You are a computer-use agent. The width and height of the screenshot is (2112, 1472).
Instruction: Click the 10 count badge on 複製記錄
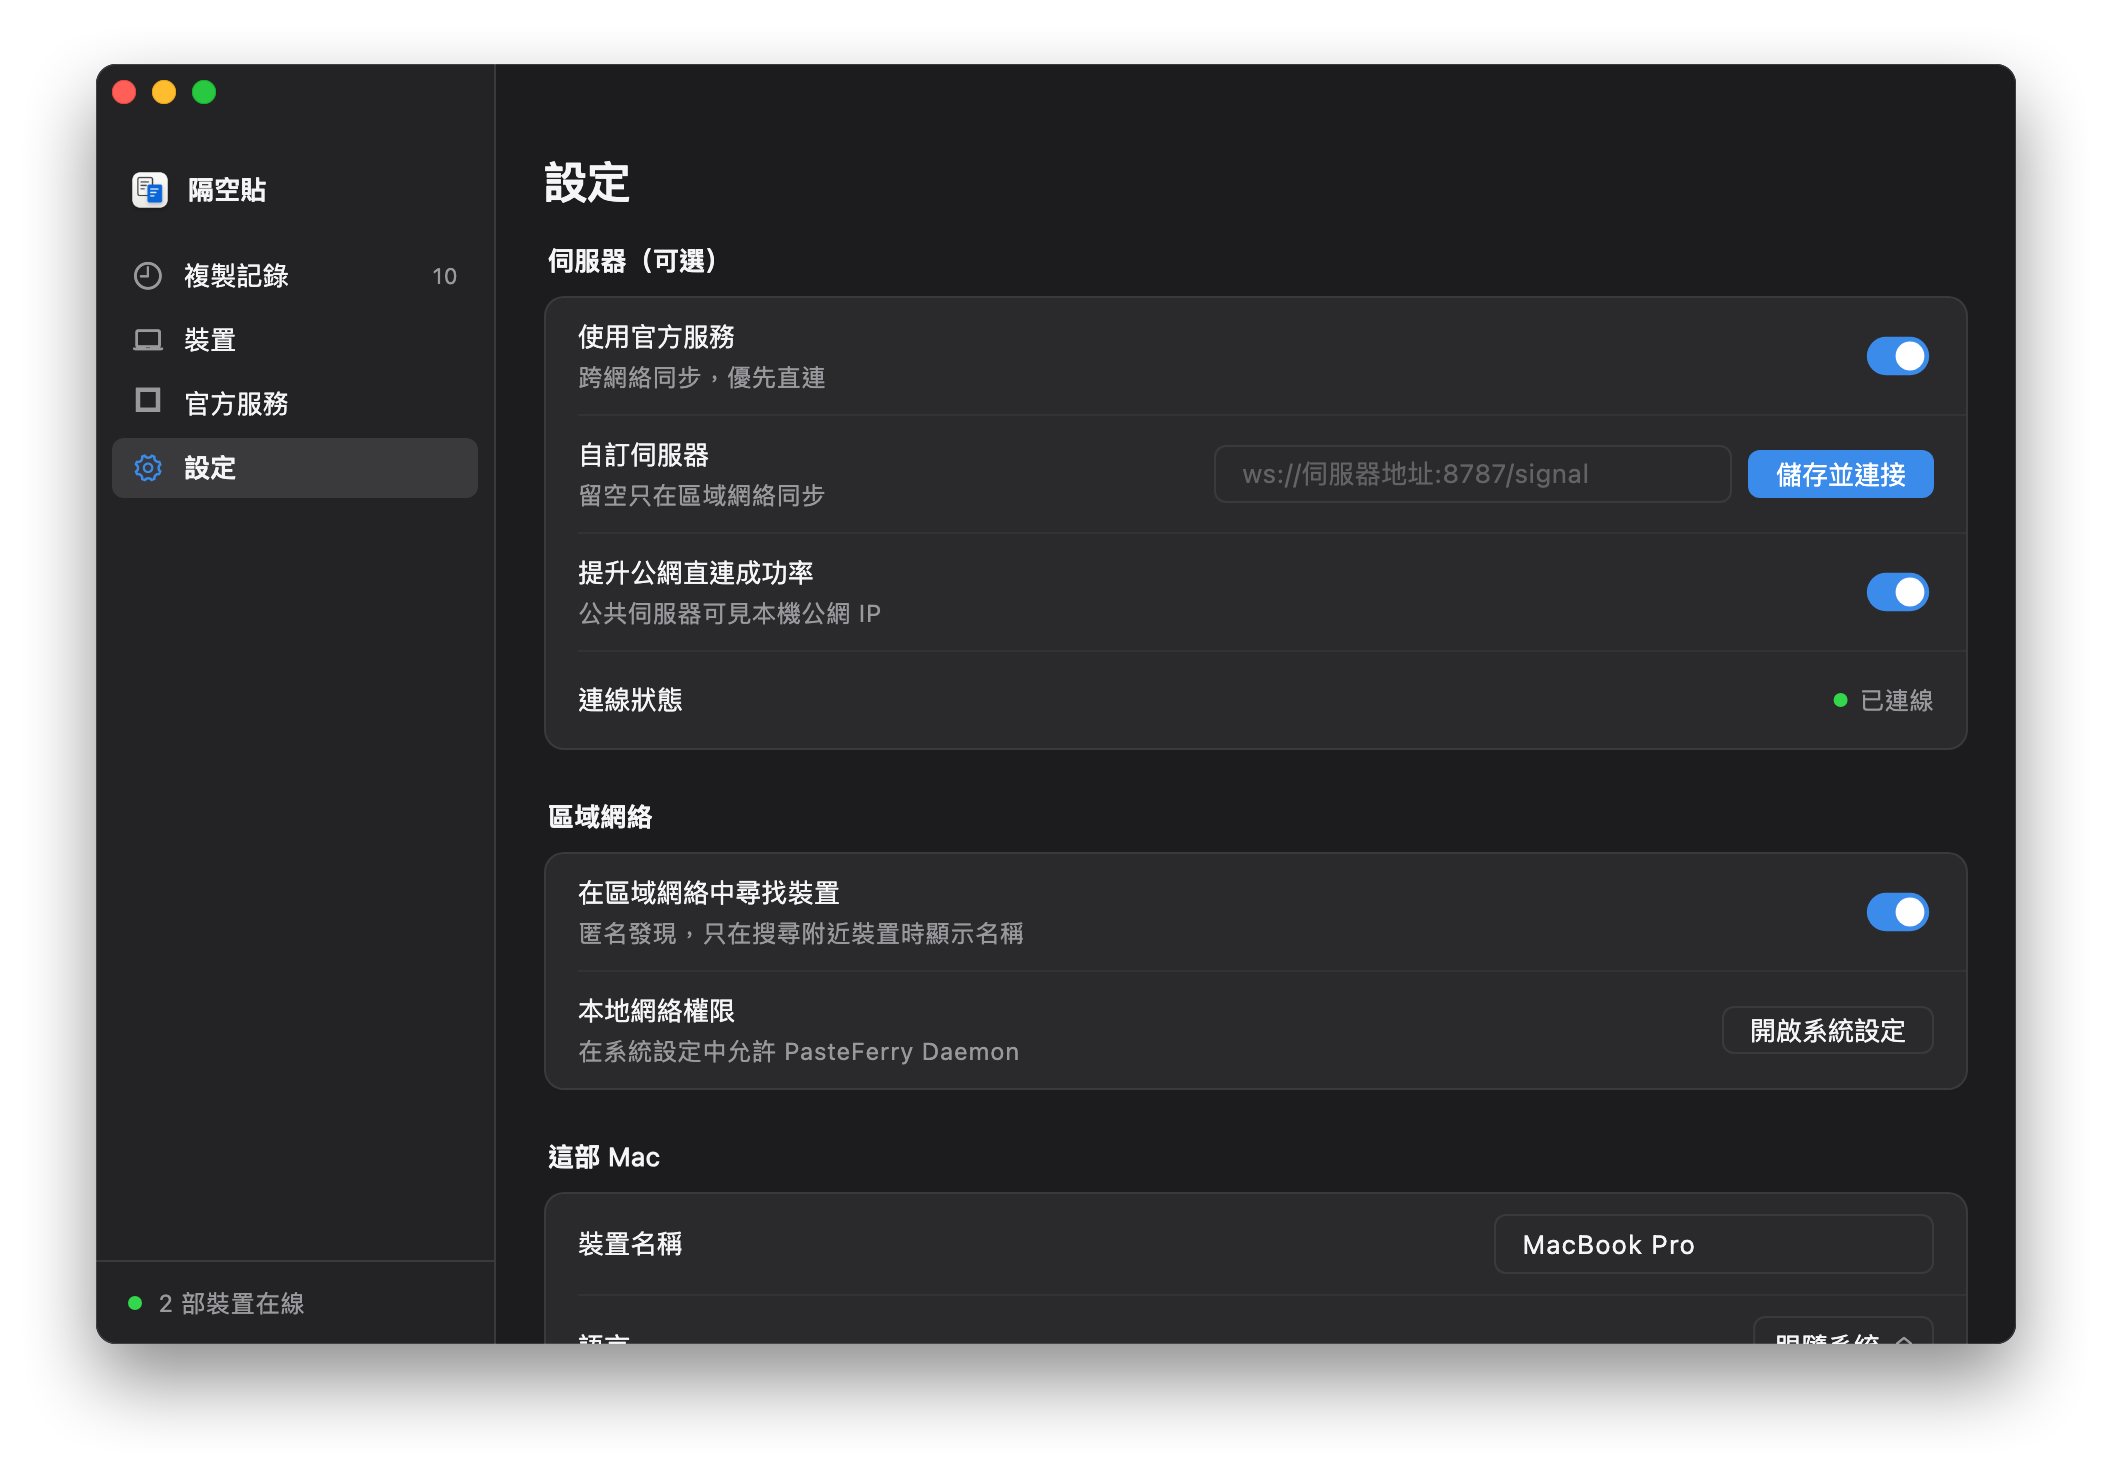(x=444, y=276)
